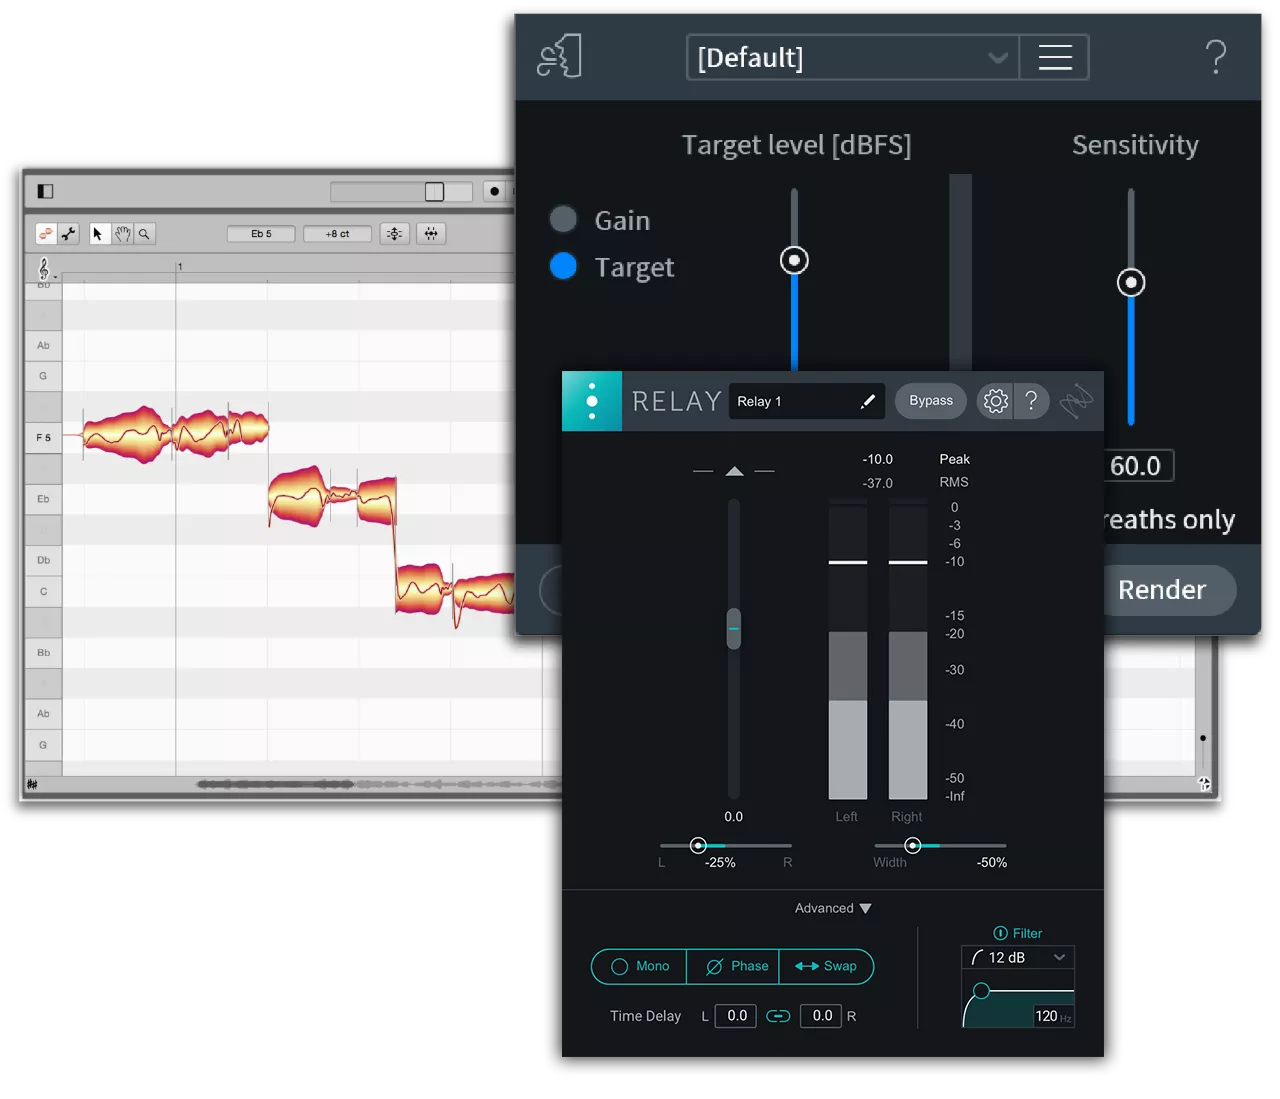Image resolution: width=1280 pixels, height=1099 pixels.
Task: Select the hand scroll tool in Melodyne
Action: click(122, 234)
